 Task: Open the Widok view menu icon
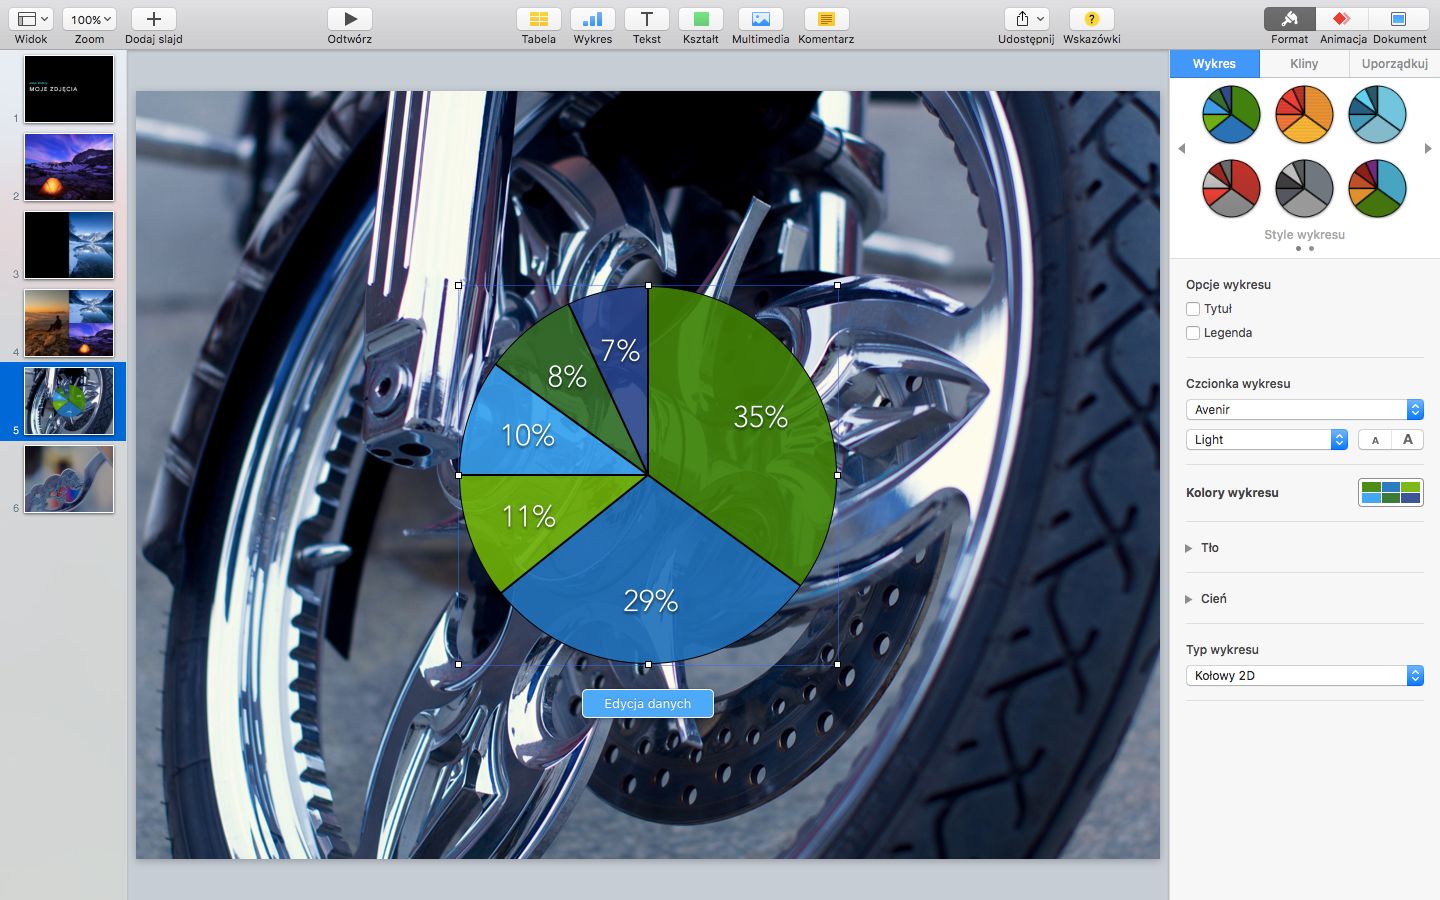click(31, 19)
